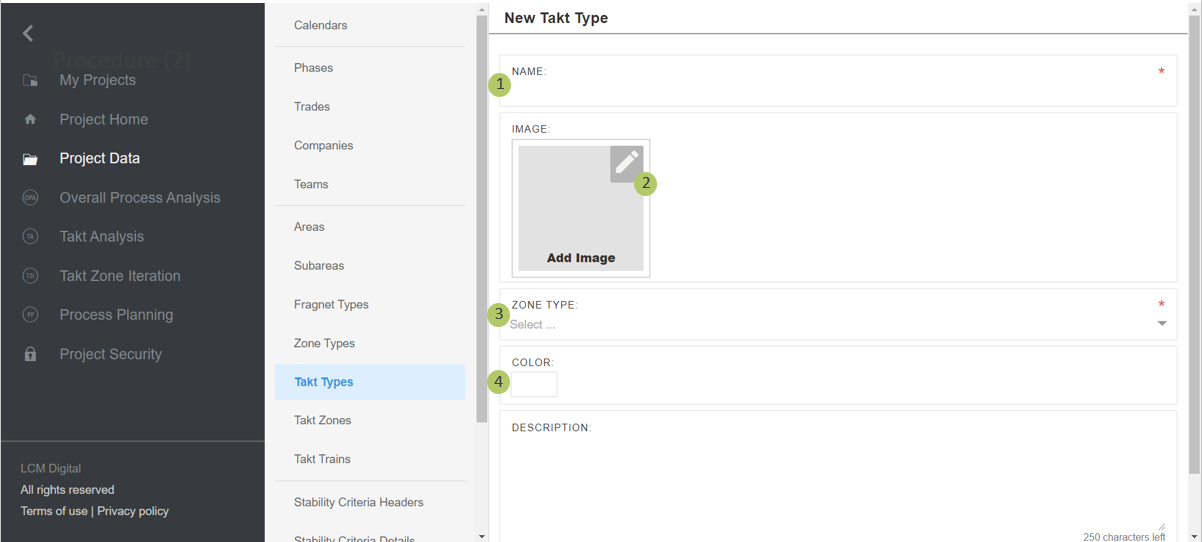The image size is (1202, 542).
Task: Pick a color in the Color swatch
Action: coord(534,384)
